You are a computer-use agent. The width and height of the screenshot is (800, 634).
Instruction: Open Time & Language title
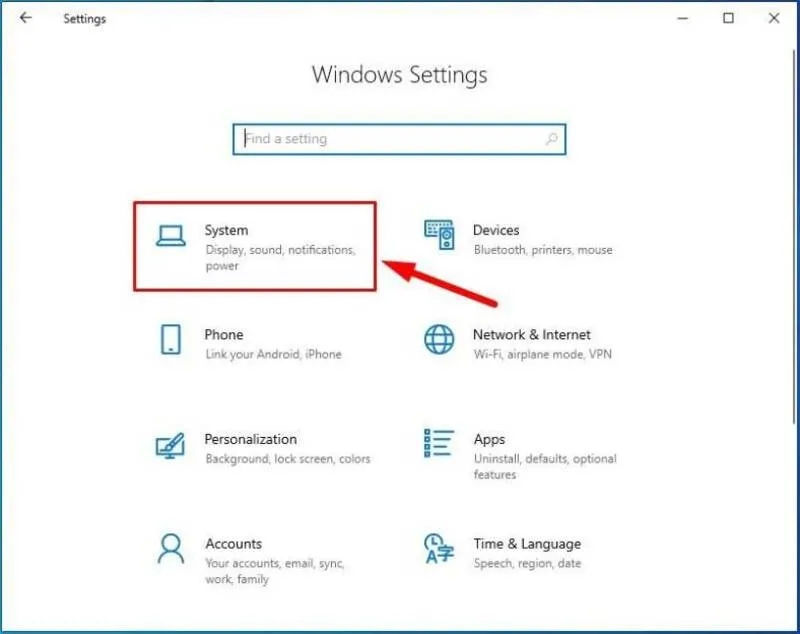coord(527,544)
